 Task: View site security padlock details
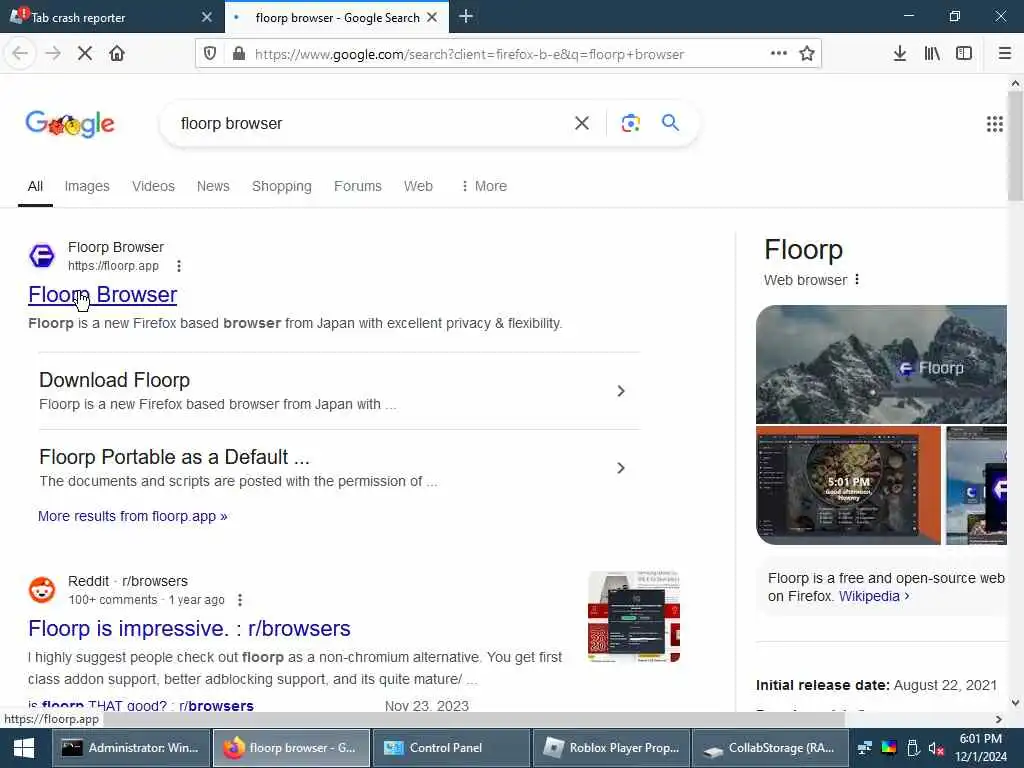tap(239, 54)
